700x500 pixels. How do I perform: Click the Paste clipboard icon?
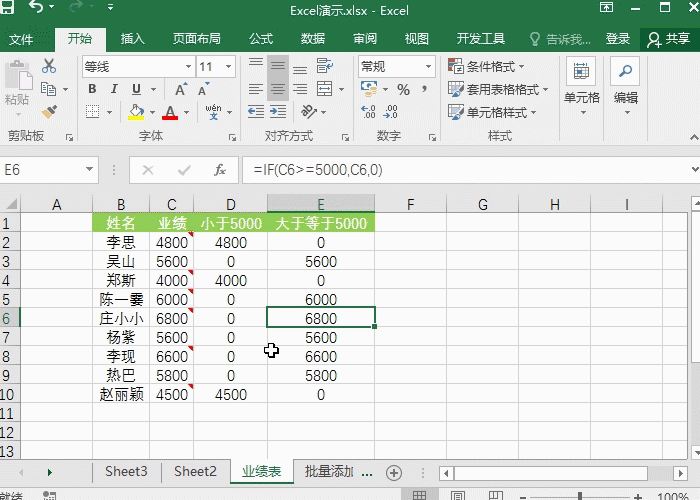pos(18,76)
